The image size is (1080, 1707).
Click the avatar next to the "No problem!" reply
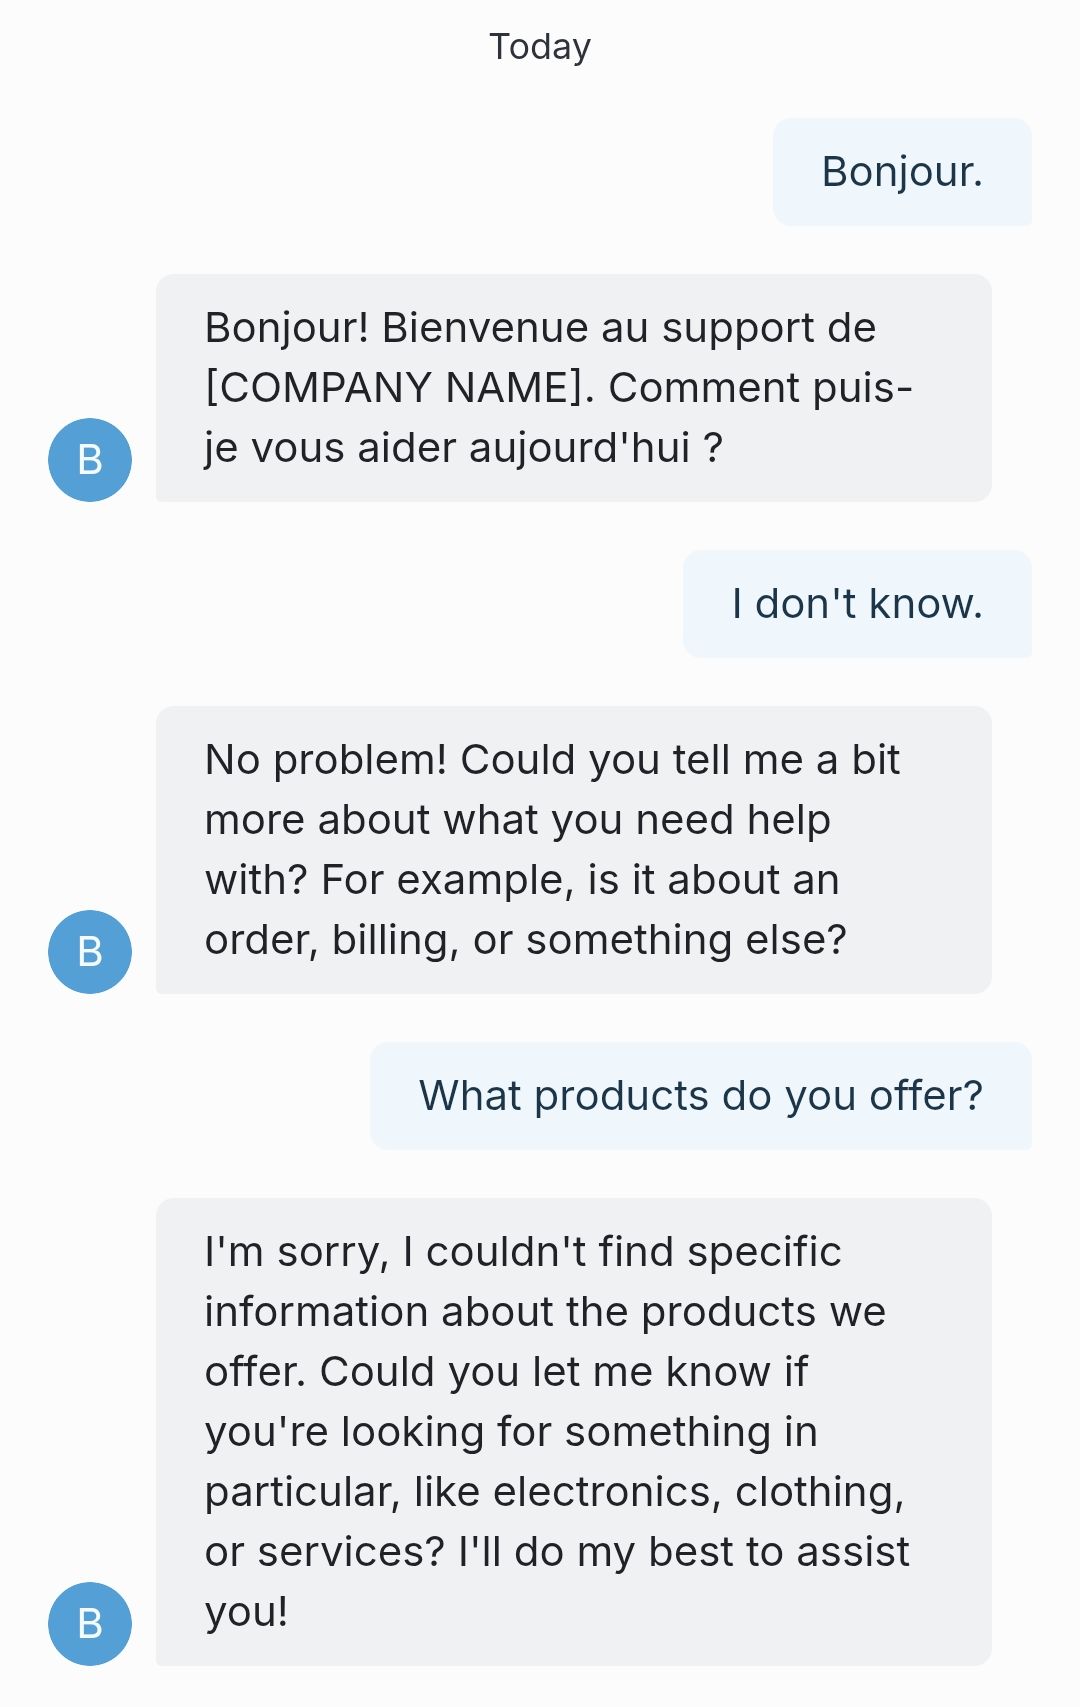pos(90,952)
